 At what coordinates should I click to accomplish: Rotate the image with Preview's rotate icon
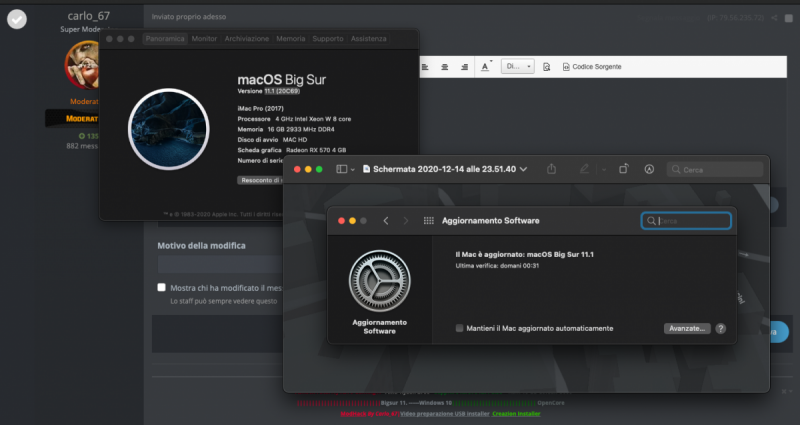pos(624,168)
